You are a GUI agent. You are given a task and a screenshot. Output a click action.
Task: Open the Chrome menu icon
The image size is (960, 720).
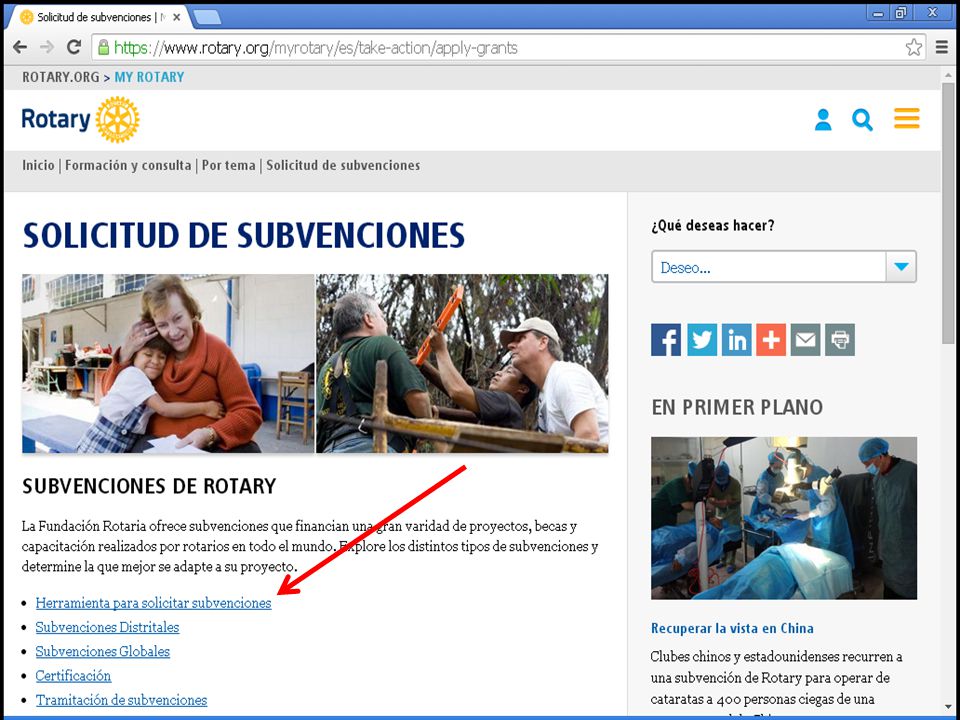click(942, 47)
